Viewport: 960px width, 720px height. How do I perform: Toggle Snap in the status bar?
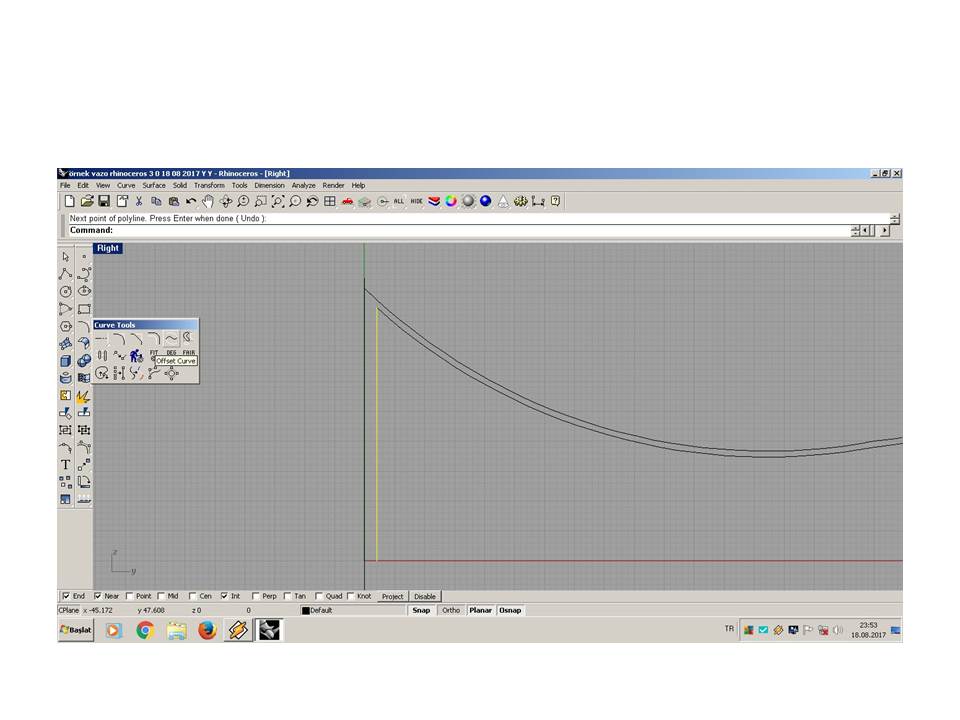tap(421, 610)
